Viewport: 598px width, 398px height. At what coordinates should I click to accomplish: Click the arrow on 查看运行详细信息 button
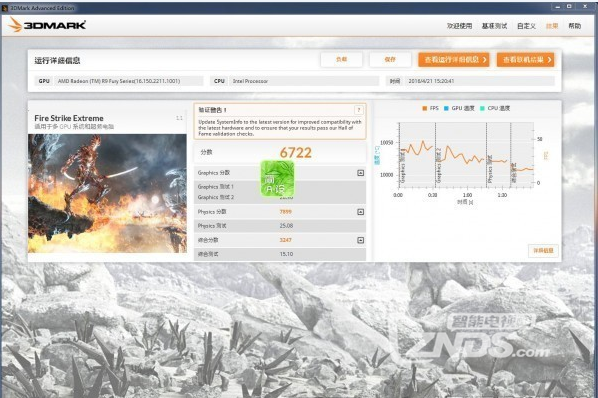[484, 59]
